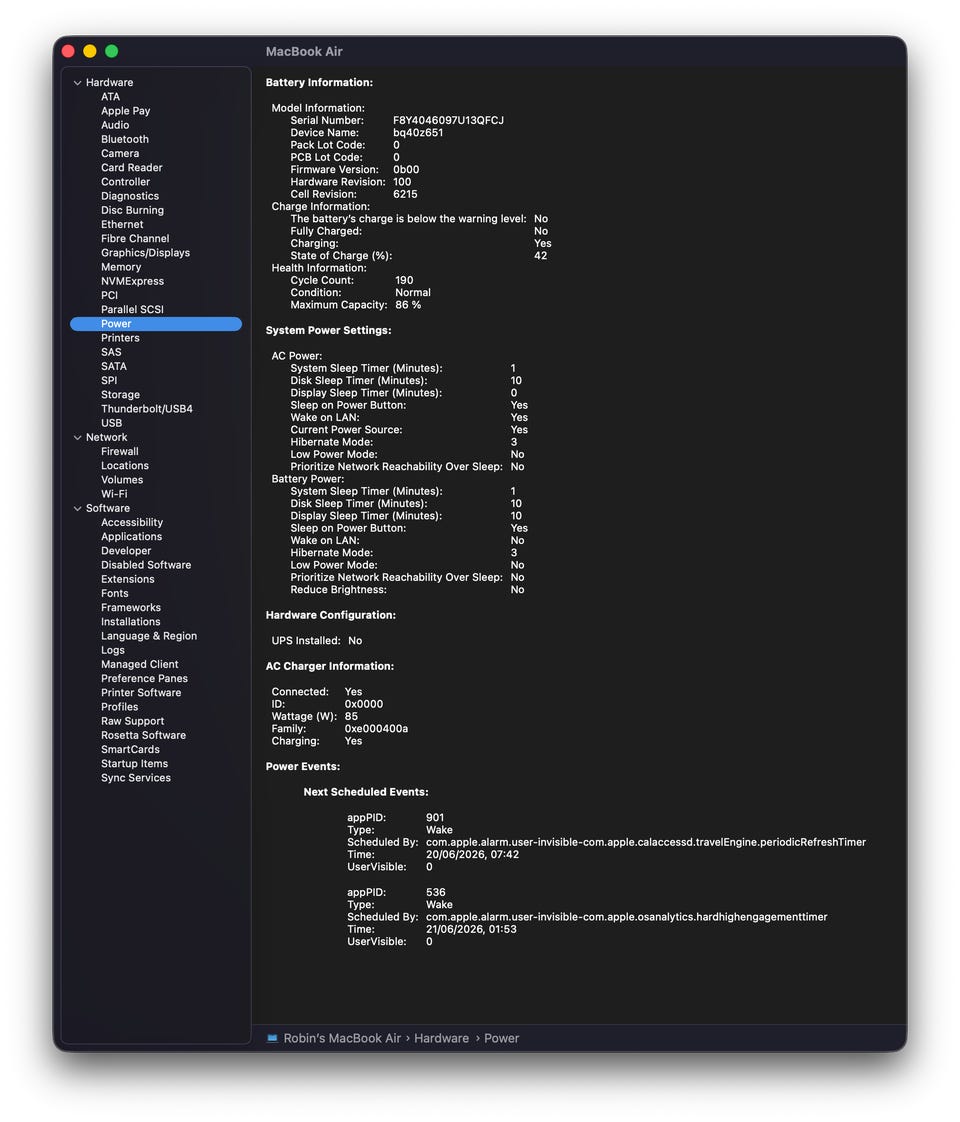The width and height of the screenshot is (960, 1122).
Task: Select Parallel SCSI item
Action: point(132,310)
